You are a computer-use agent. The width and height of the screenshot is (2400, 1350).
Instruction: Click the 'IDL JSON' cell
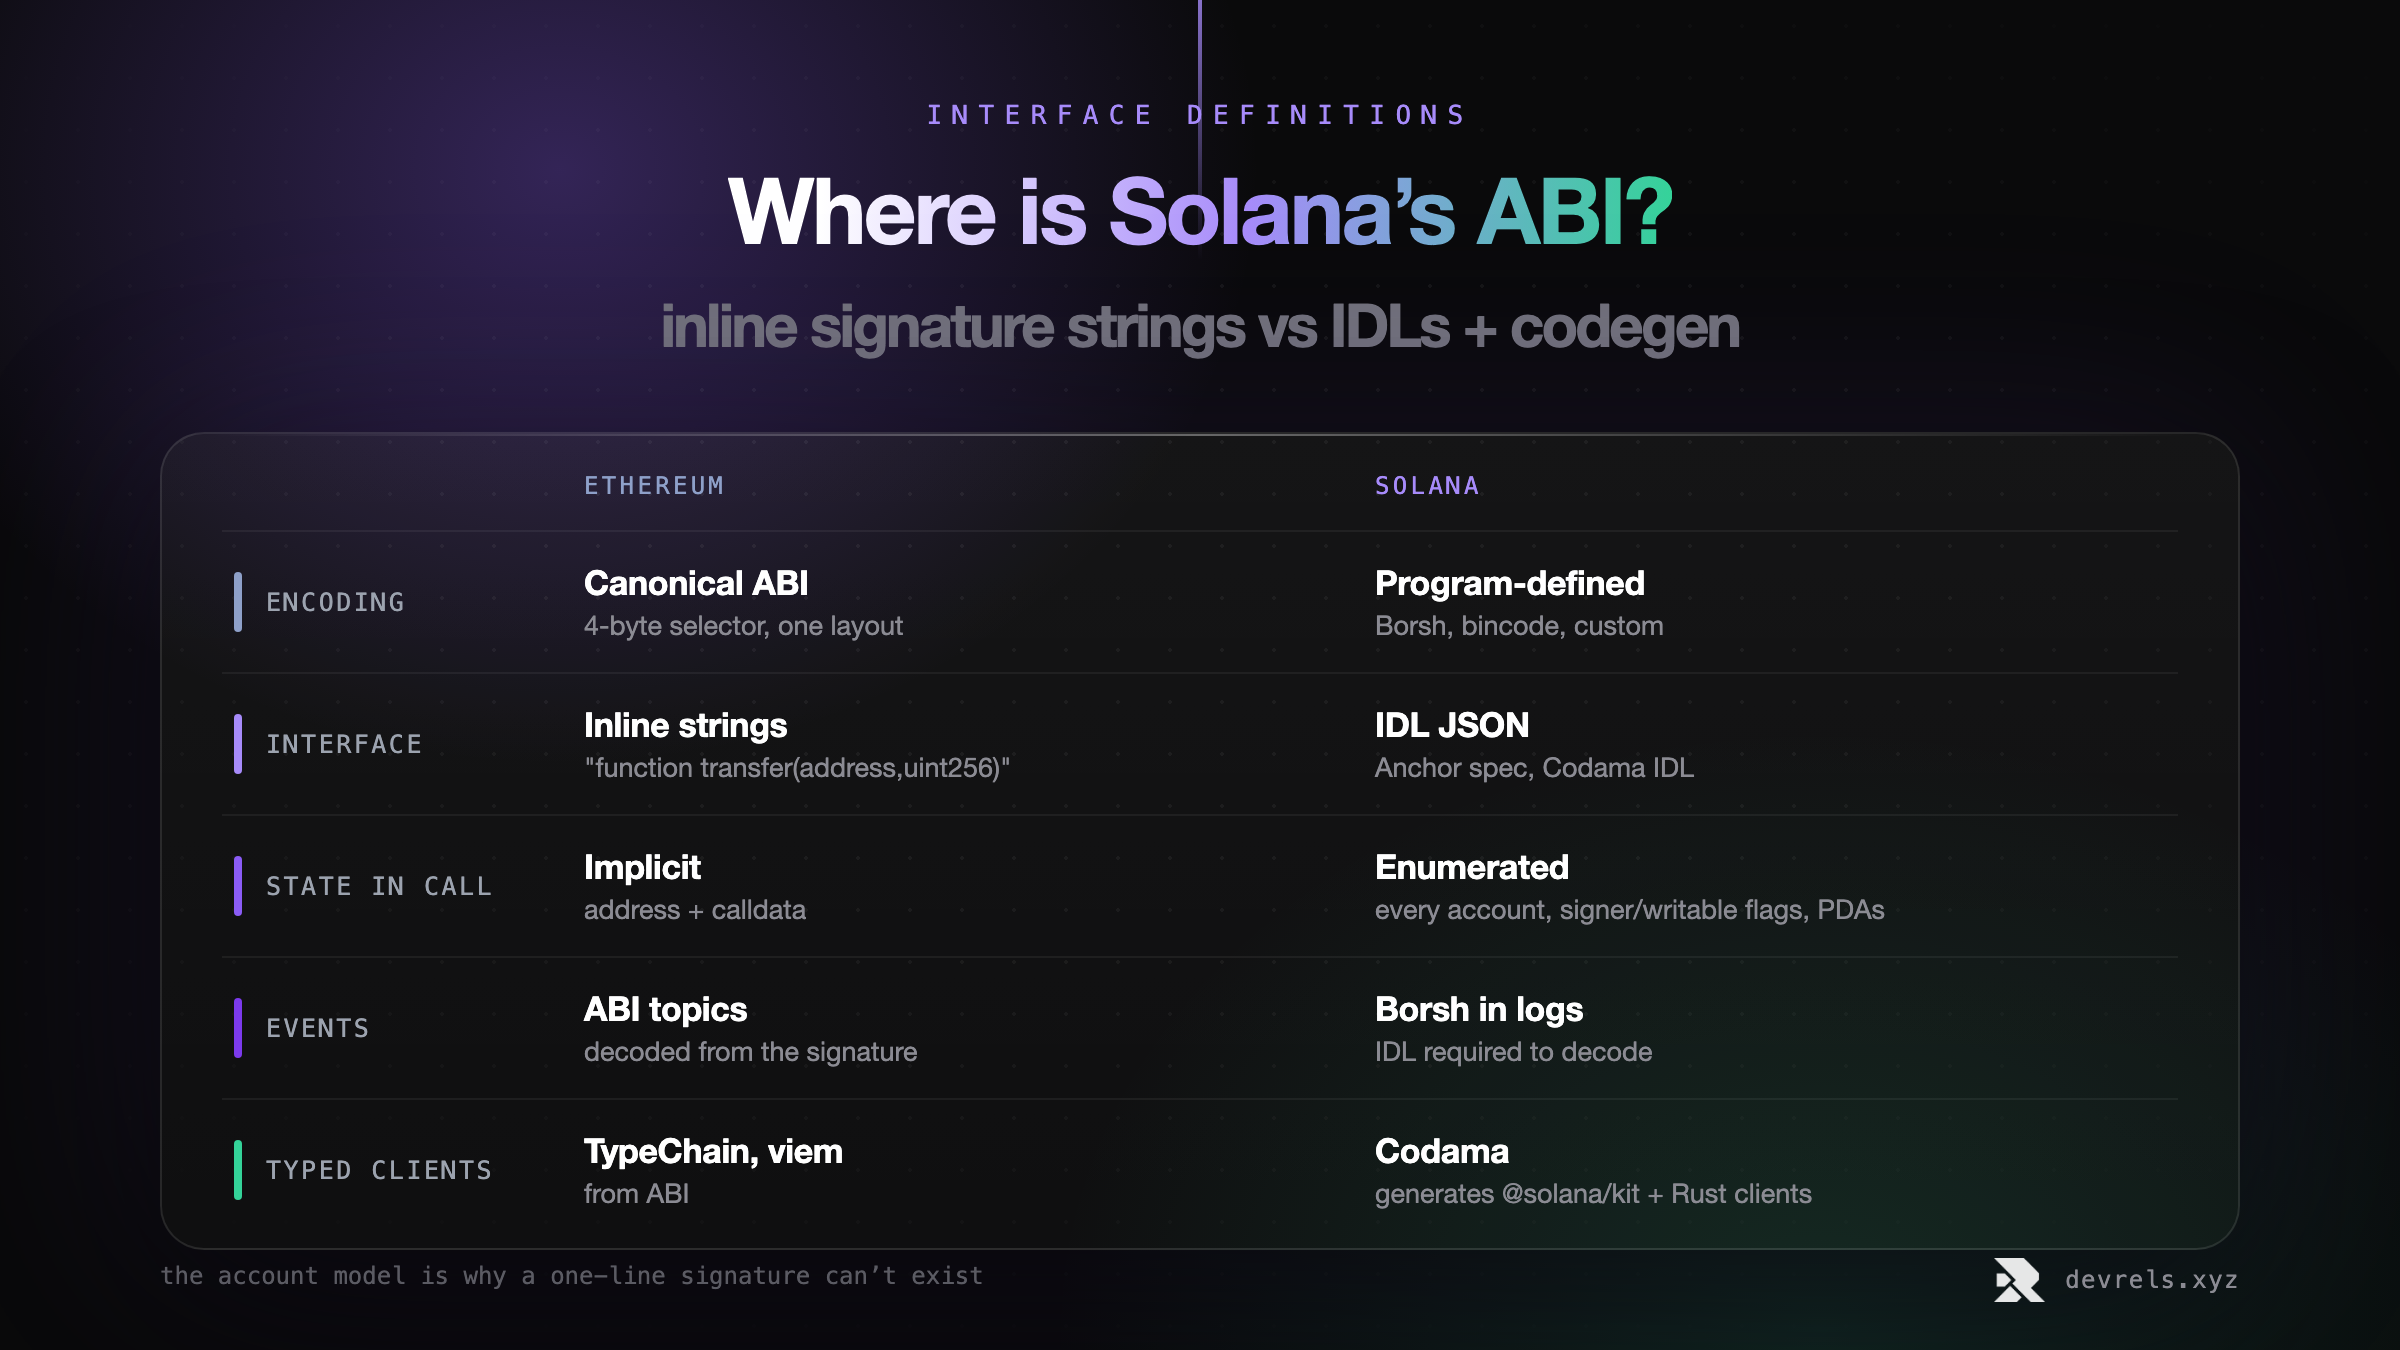[1452, 725]
